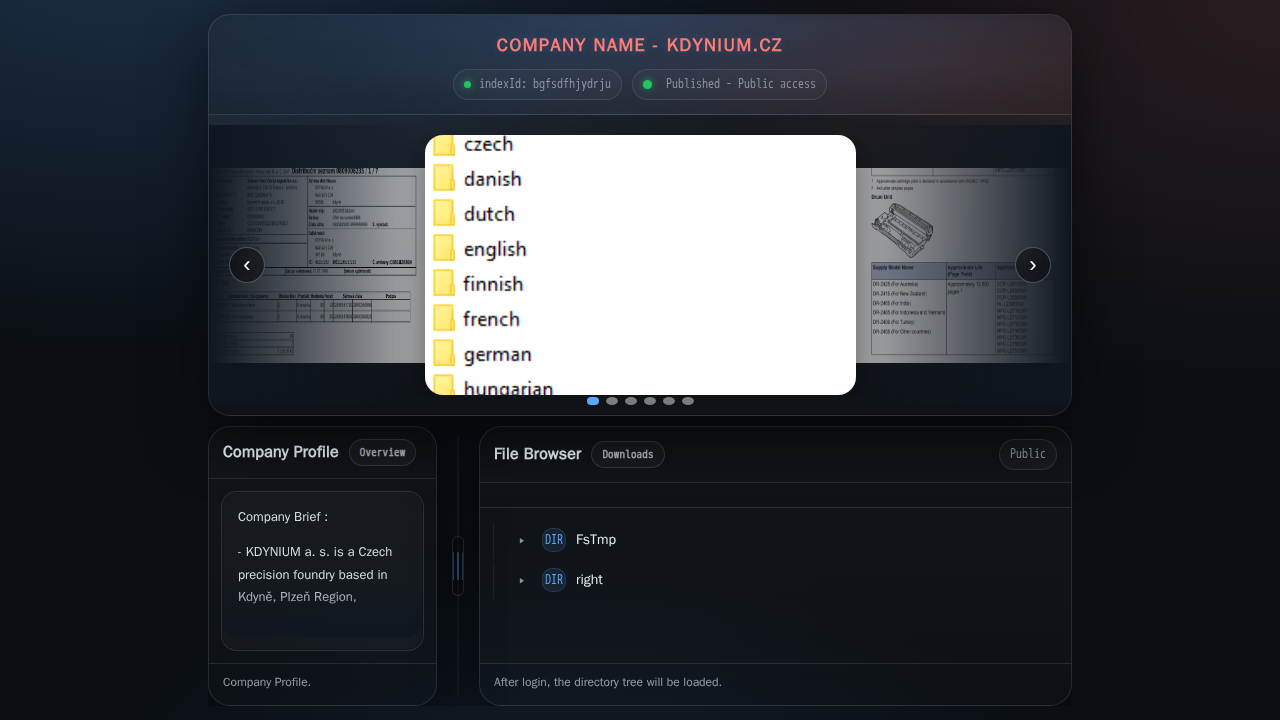Select the first active carousel dot

(x=593, y=401)
